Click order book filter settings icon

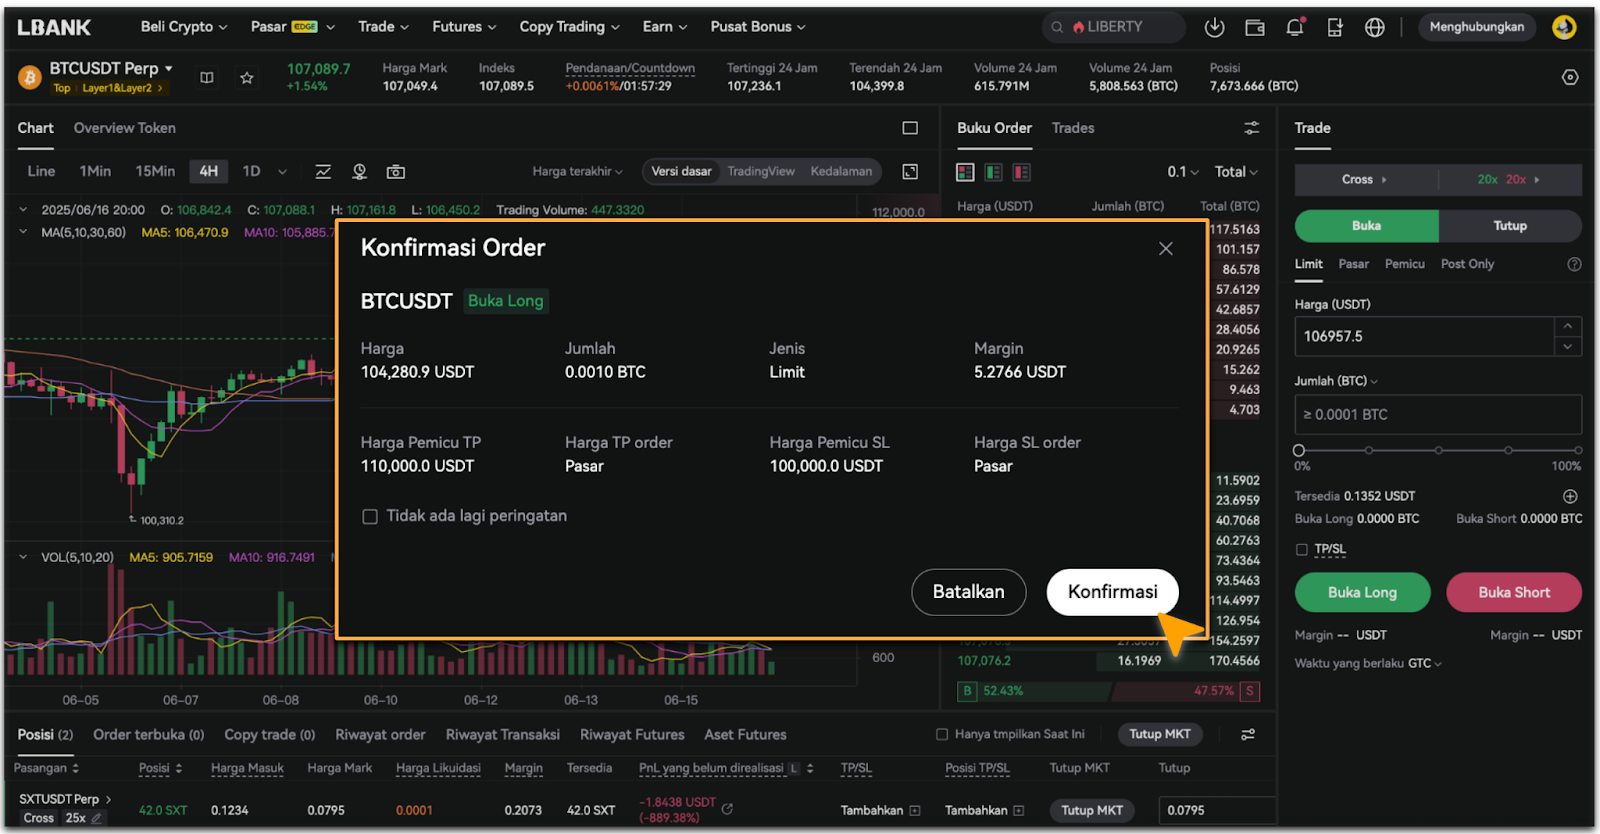[x=1251, y=128]
